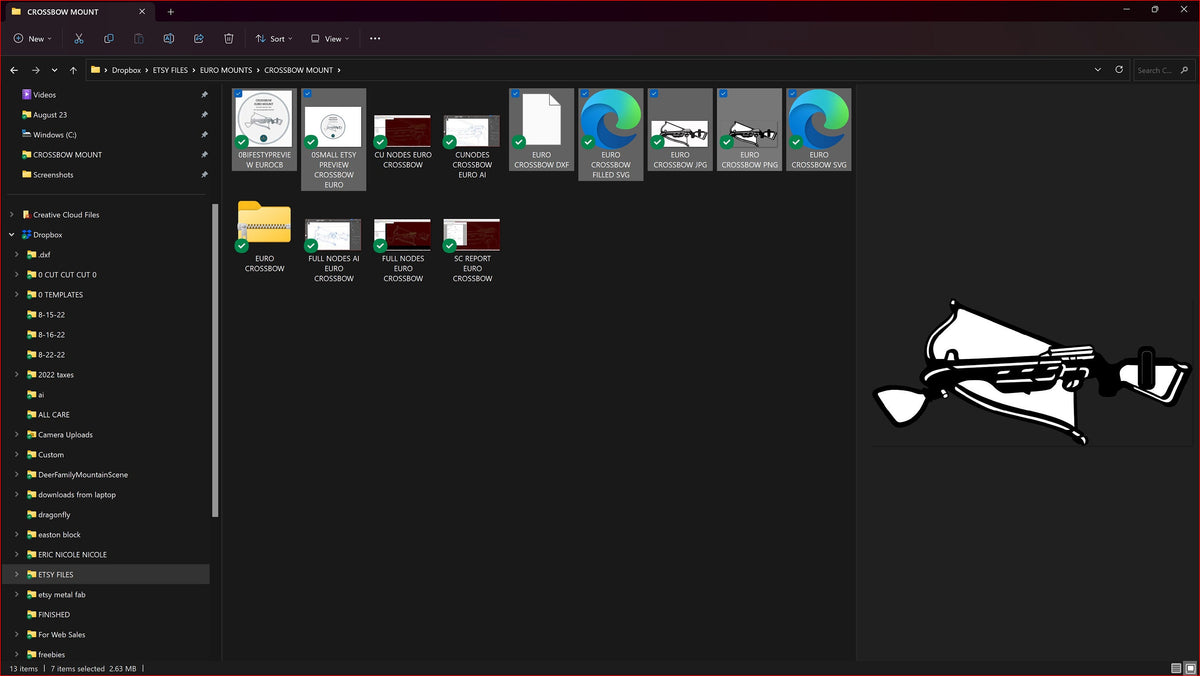The width and height of the screenshot is (1200, 676).
Task: Click the pin icon next to Screenshots
Action: point(204,175)
